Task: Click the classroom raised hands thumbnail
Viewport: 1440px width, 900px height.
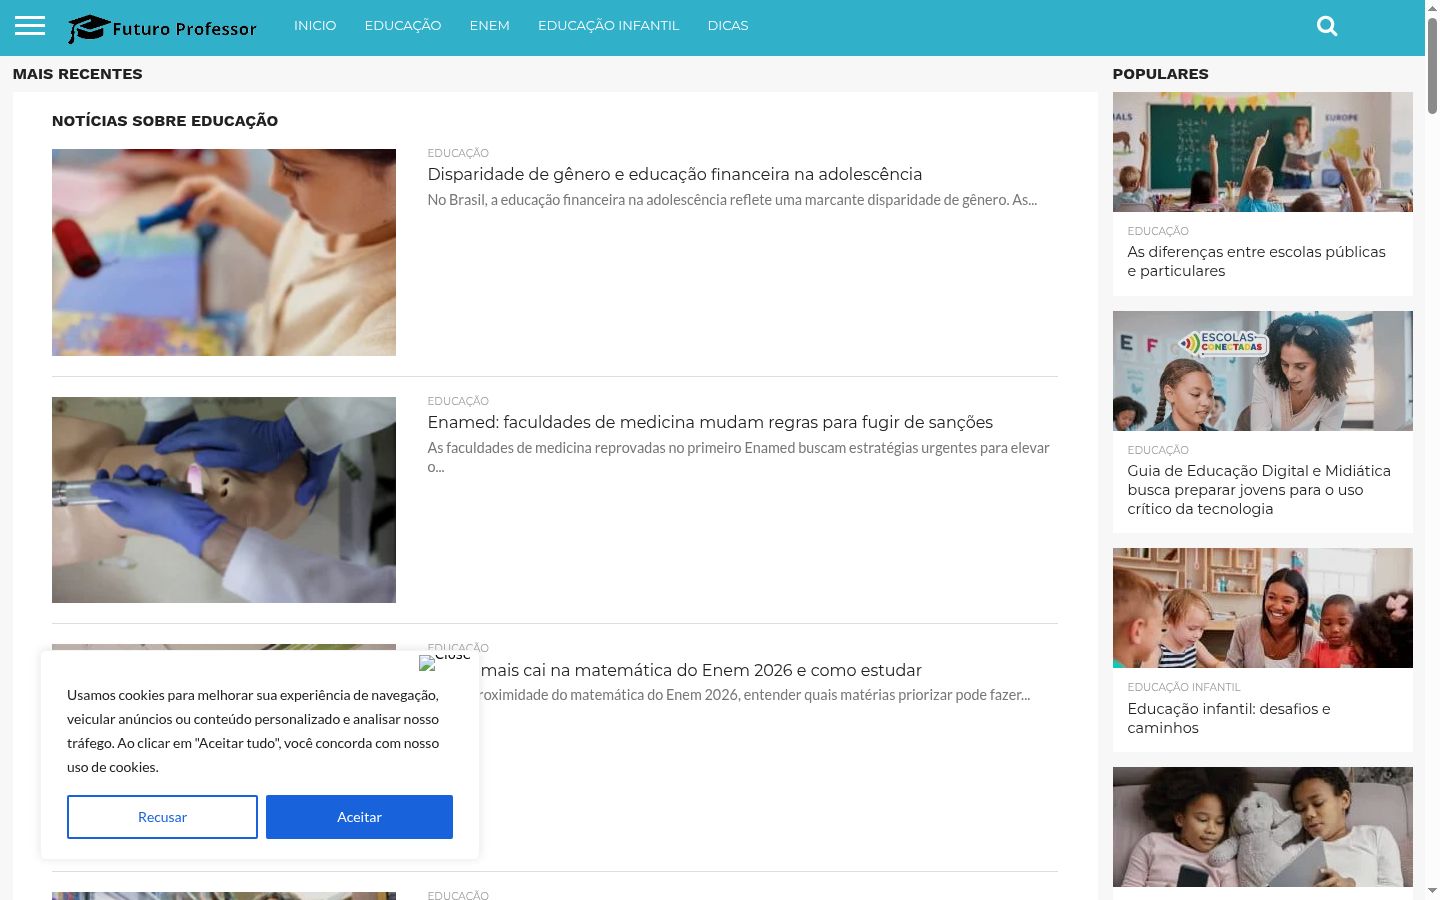Action: (1263, 152)
